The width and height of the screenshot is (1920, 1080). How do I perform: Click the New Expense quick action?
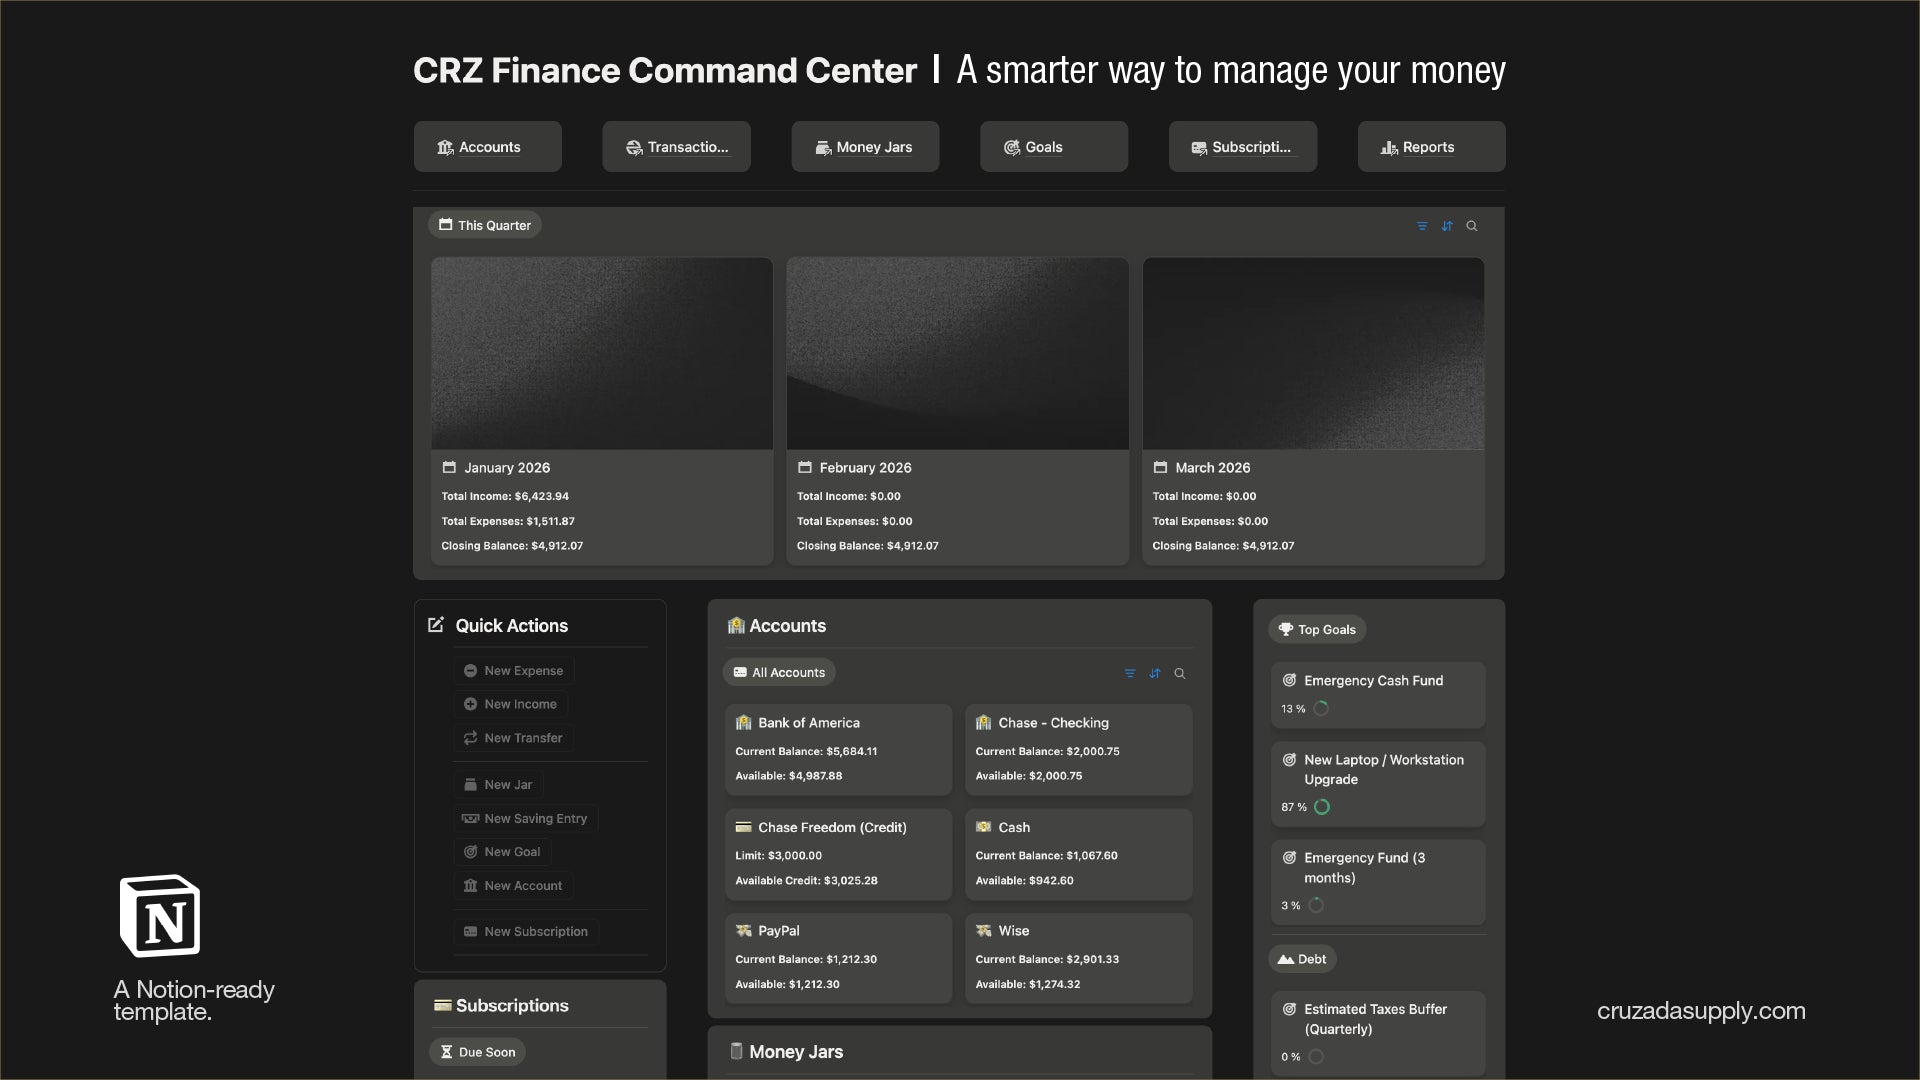coord(513,670)
